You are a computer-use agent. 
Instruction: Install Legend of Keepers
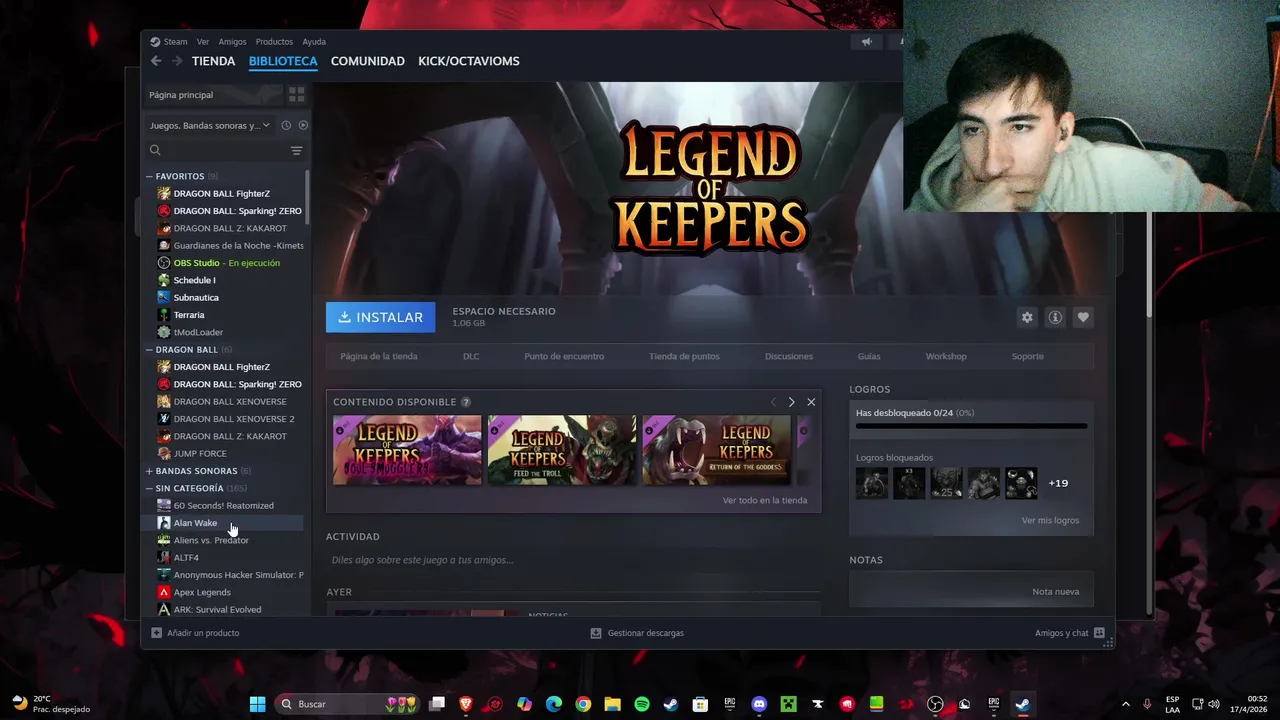pos(380,317)
